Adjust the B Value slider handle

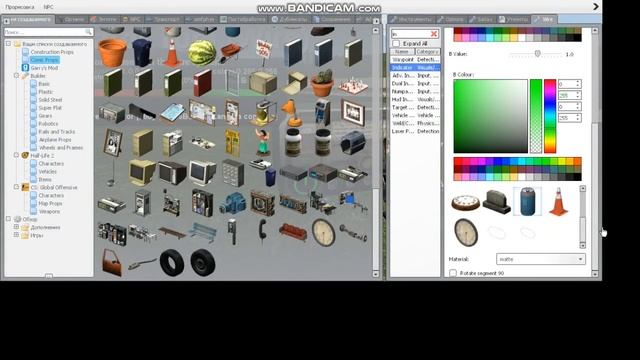(538, 53)
